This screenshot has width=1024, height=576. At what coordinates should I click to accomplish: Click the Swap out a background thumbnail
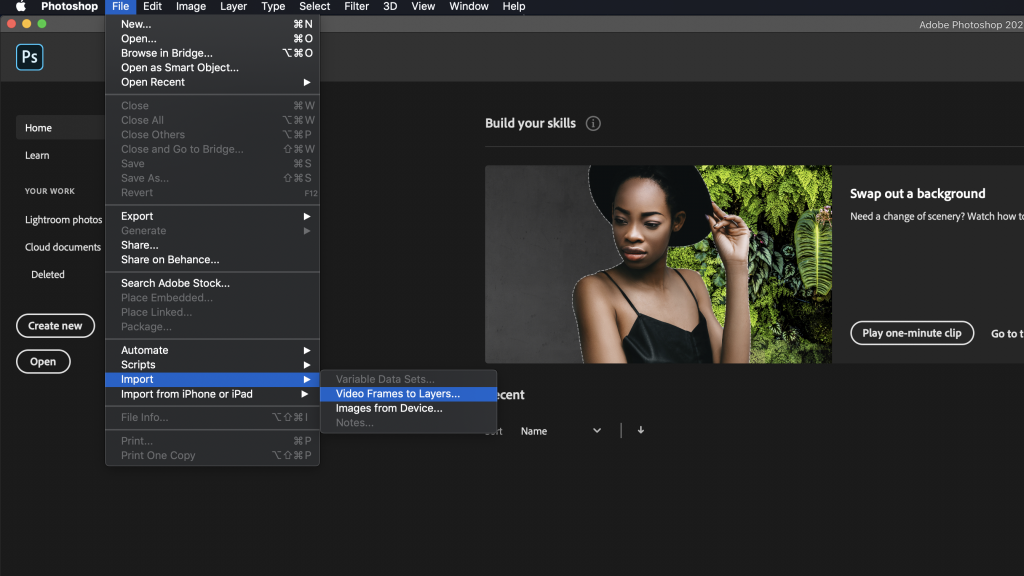pos(658,264)
